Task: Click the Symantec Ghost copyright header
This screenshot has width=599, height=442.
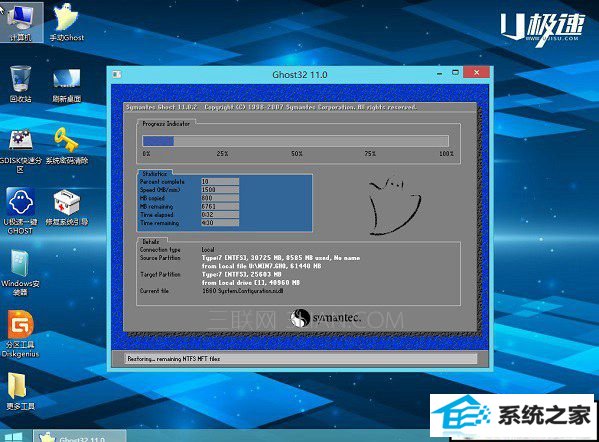Action: click(271, 107)
